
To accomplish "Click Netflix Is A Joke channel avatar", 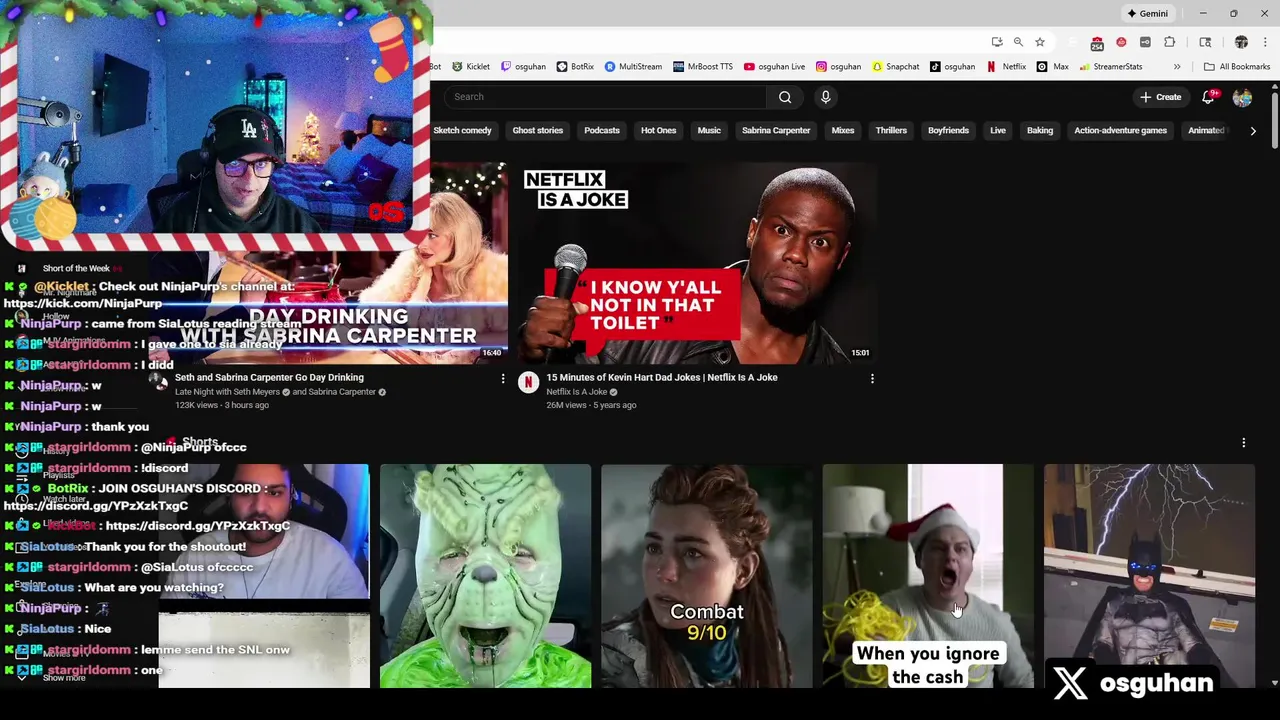I will pos(528,382).
